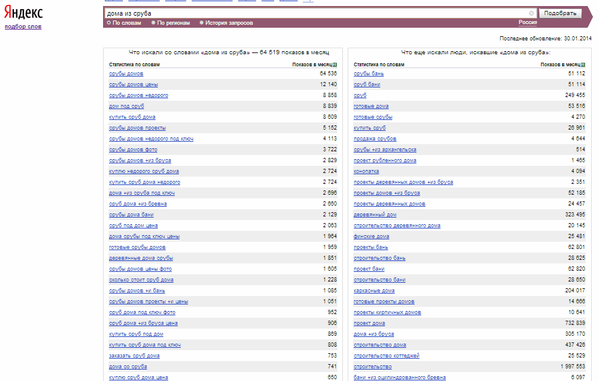
Task: Open the 'купить сруб дома' query link
Action: pyautogui.click(x=132, y=117)
